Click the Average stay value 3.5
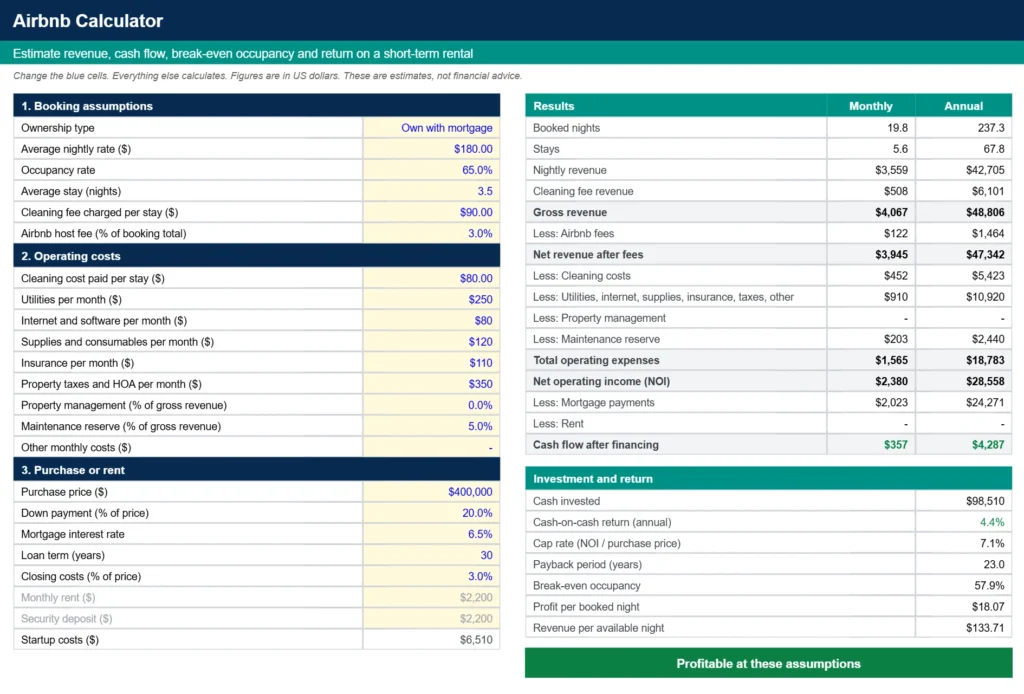The width and height of the screenshot is (1024, 694). click(x=432, y=191)
